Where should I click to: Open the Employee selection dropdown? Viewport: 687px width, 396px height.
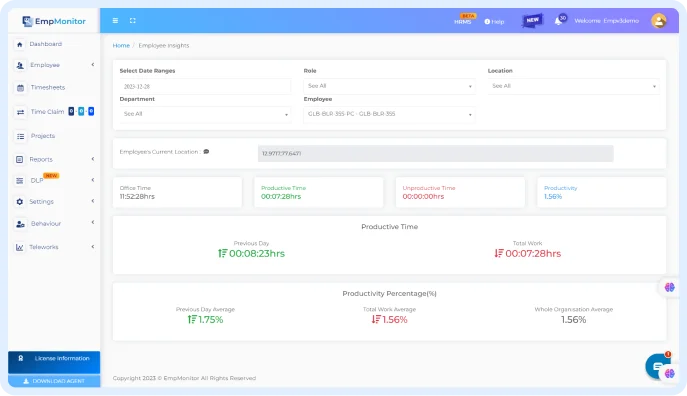389,114
